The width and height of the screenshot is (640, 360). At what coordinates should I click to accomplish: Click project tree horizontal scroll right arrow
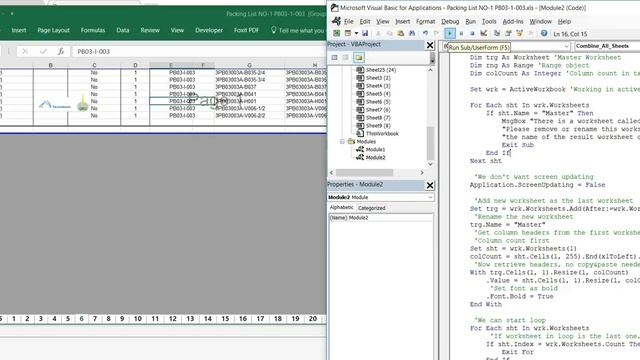(x=422, y=173)
